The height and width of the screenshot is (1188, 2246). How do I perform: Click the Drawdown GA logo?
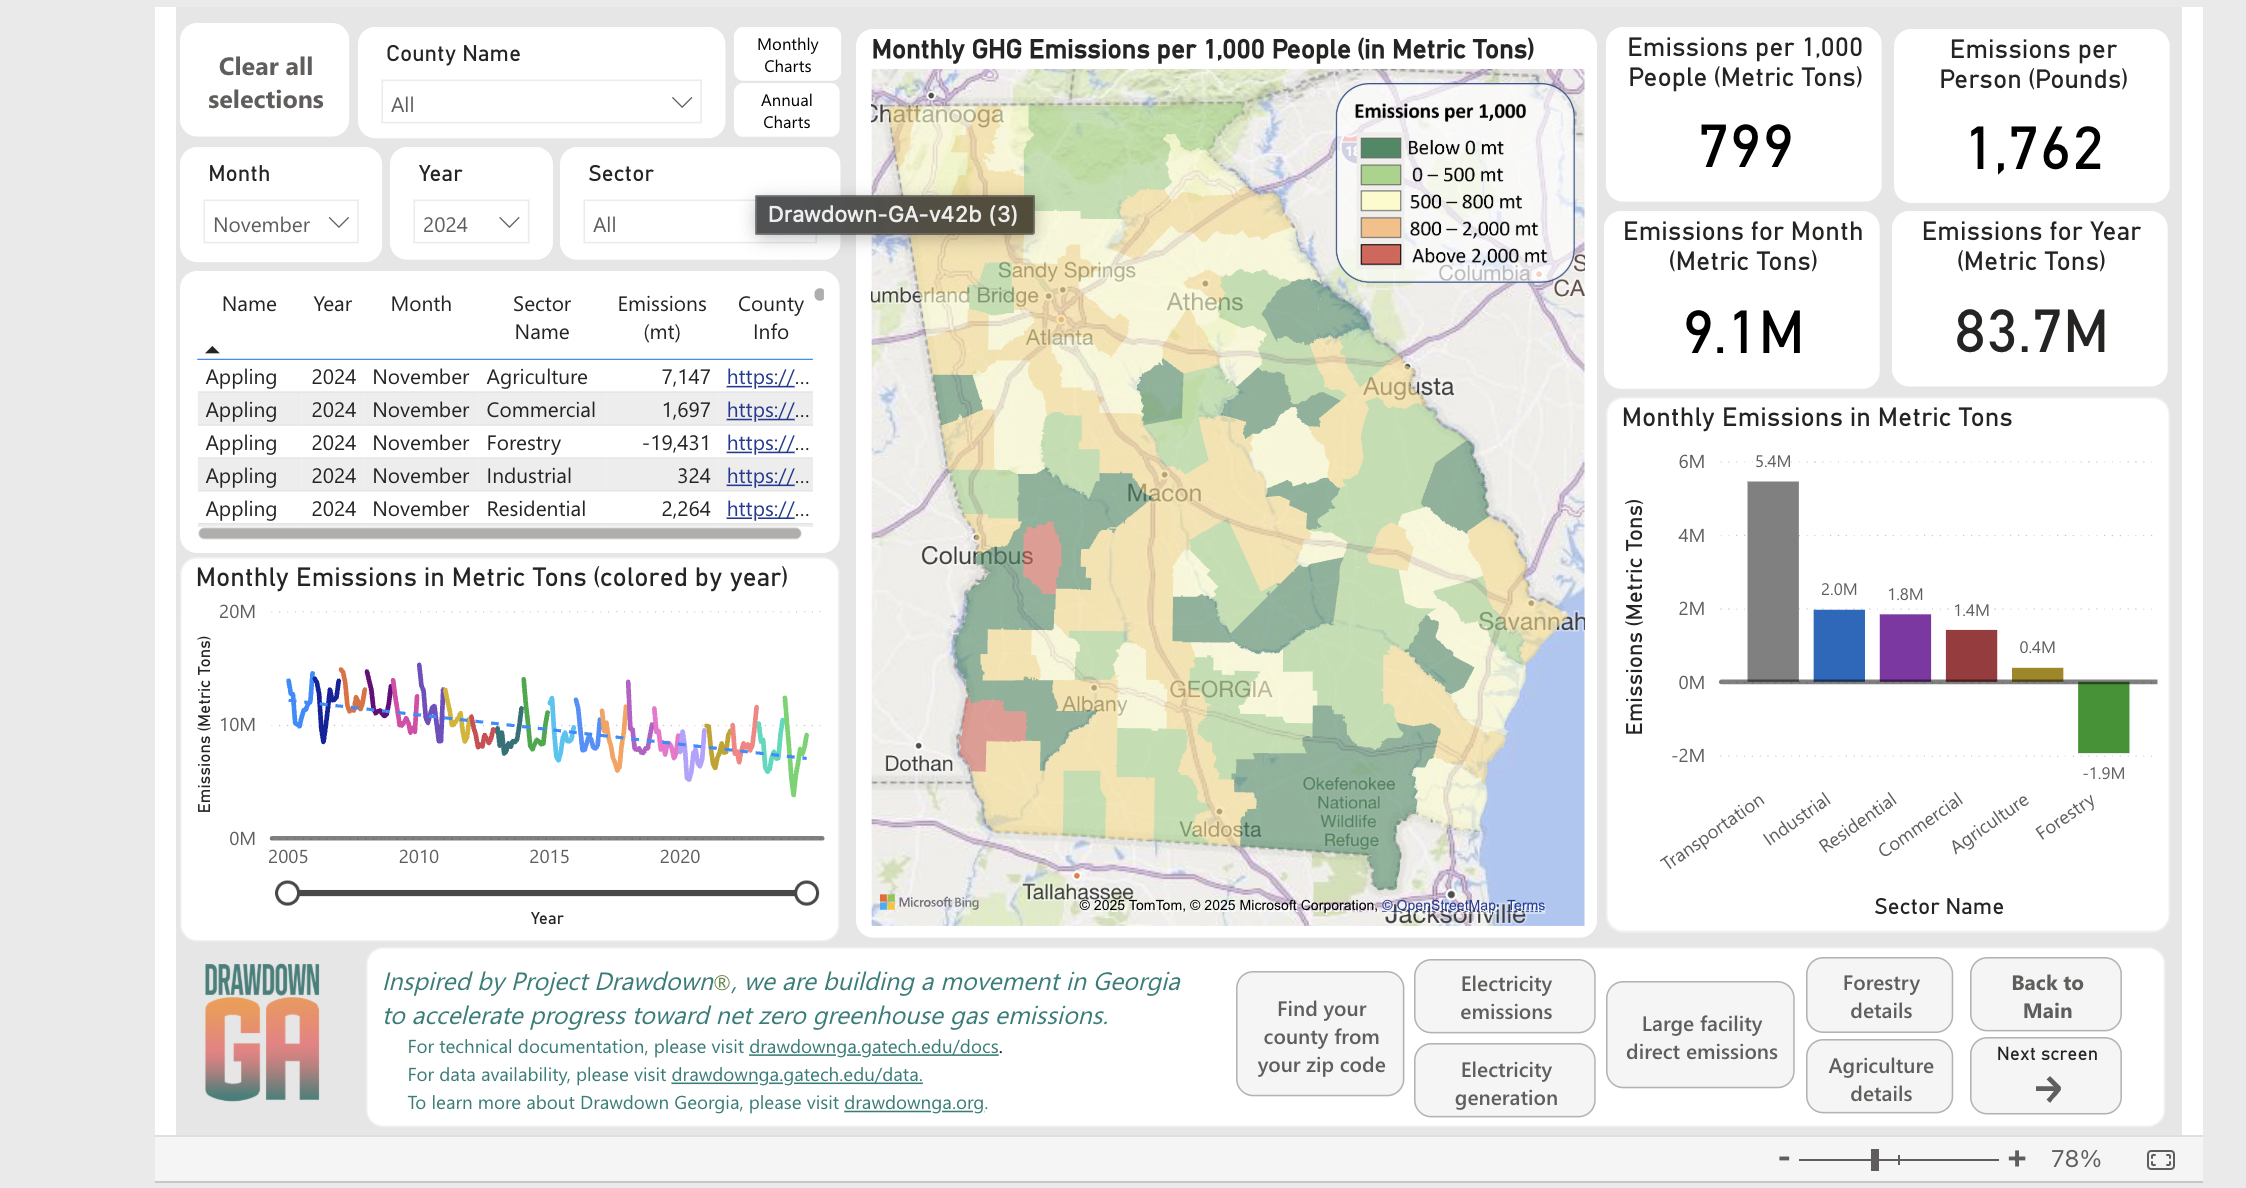(262, 1032)
